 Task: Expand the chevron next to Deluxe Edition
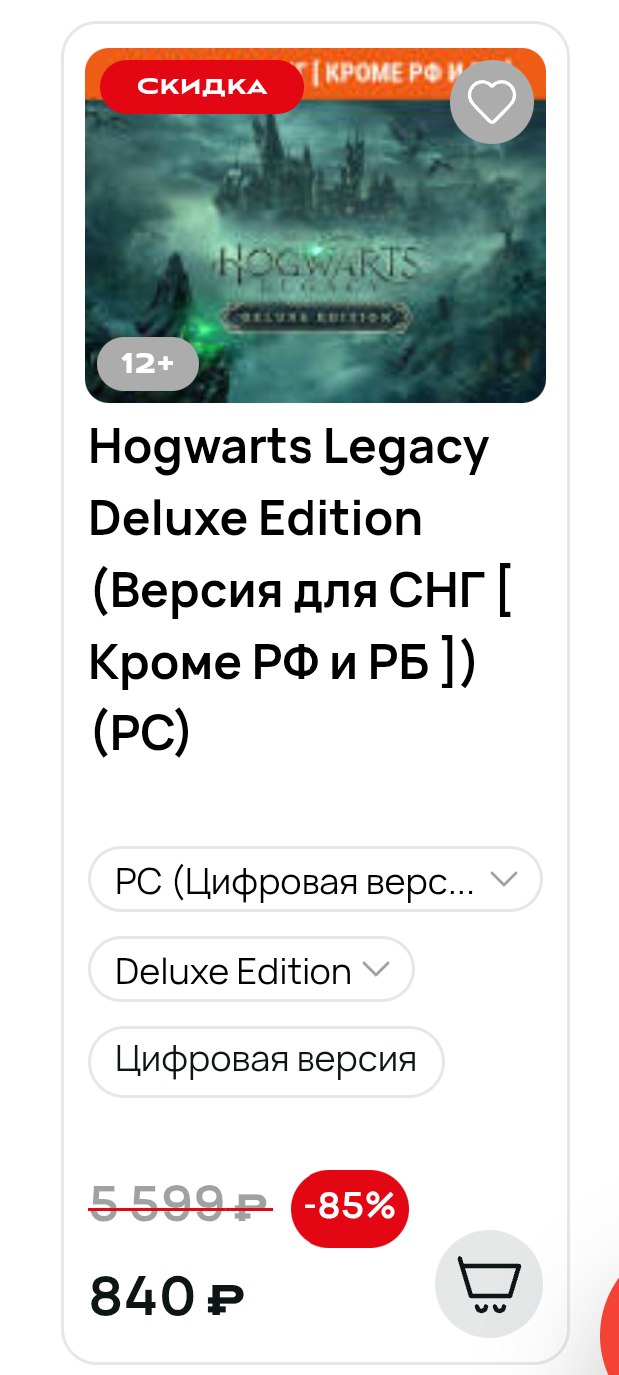tap(375, 970)
